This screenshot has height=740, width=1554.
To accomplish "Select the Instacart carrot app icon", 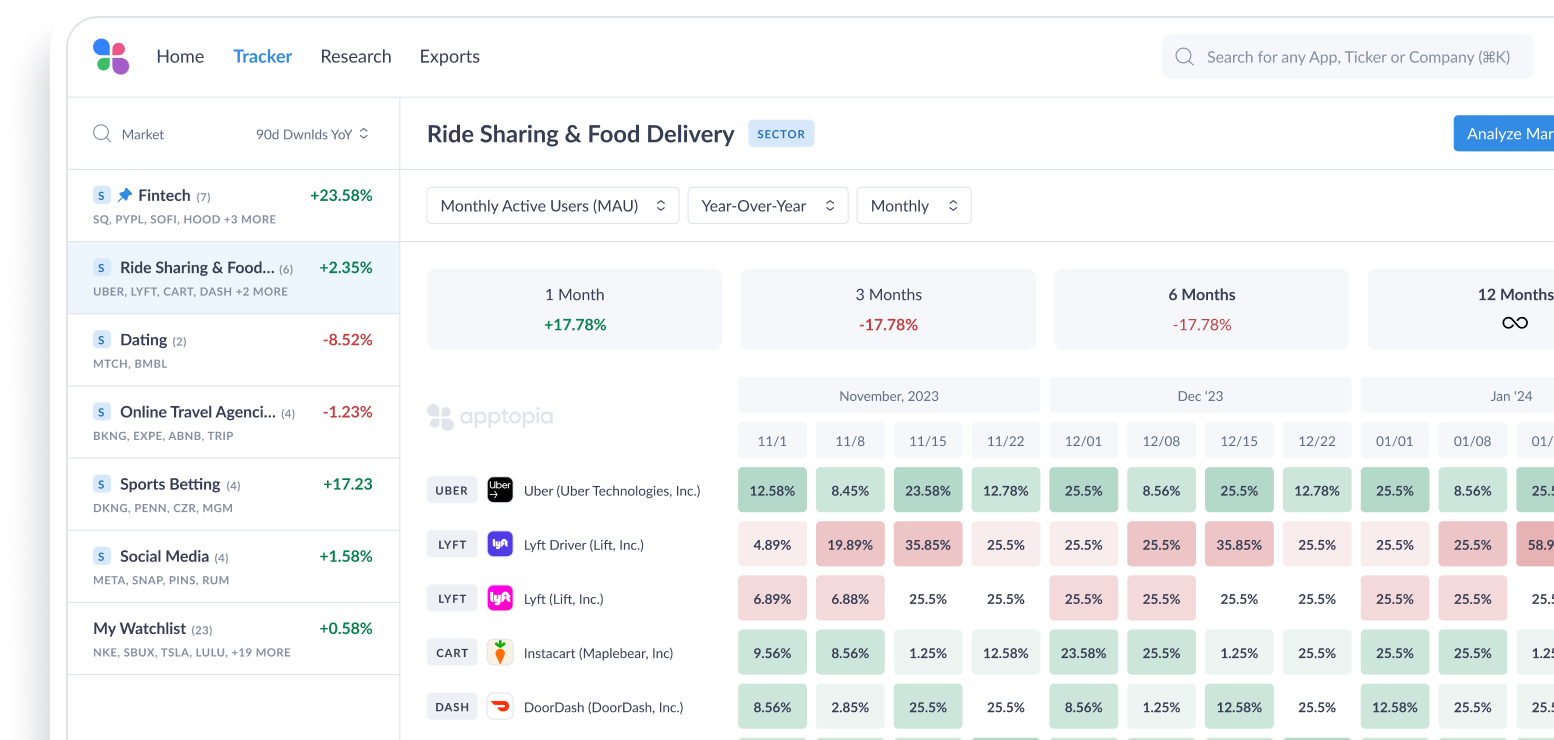I will click(x=500, y=652).
